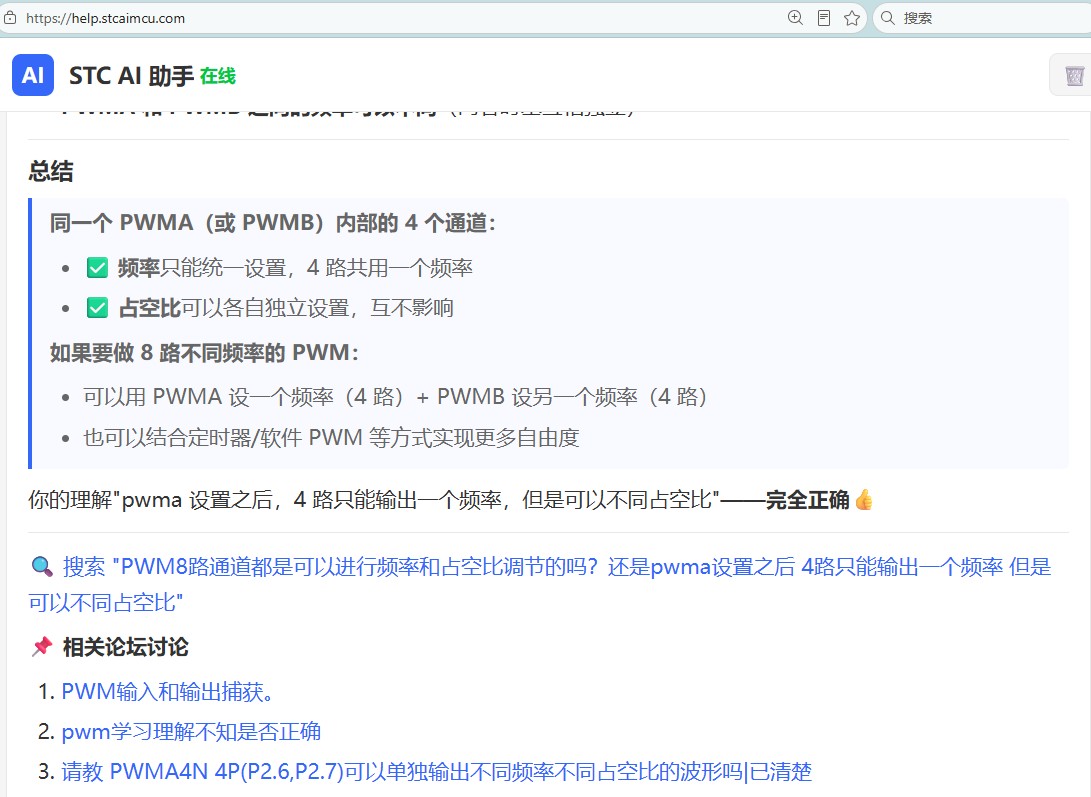This screenshot has width=1091, height=797.
Task: Click the trash bin clear chat button
Action: pos(1074,75)
